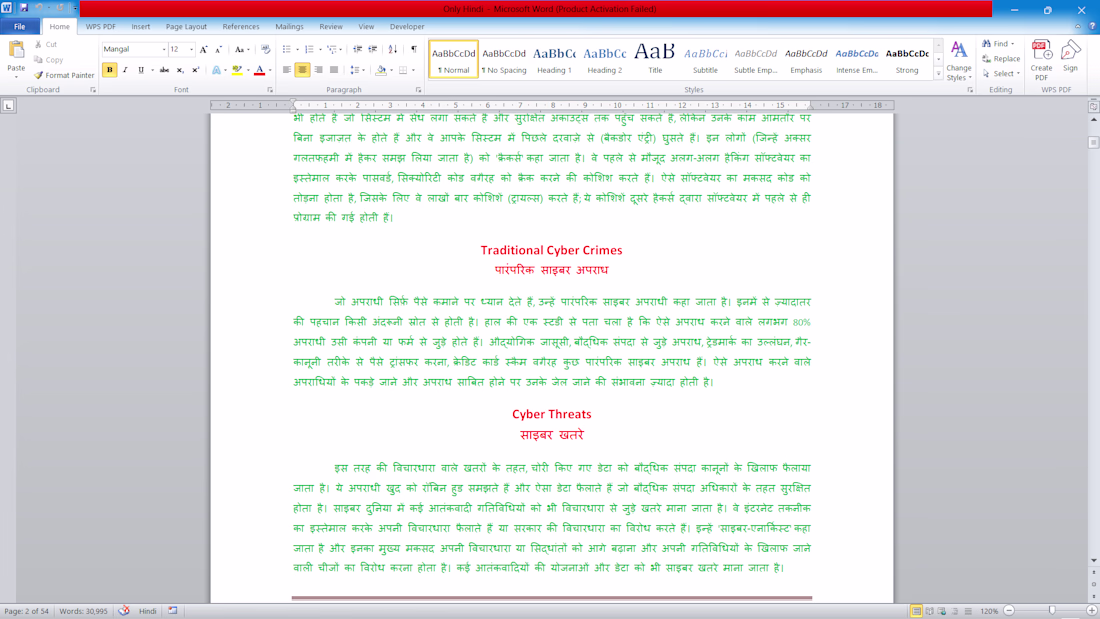Apply superscript formatting
This screenshot has width=1100, height=619.
pyautogui.click(x=196, y=70)
